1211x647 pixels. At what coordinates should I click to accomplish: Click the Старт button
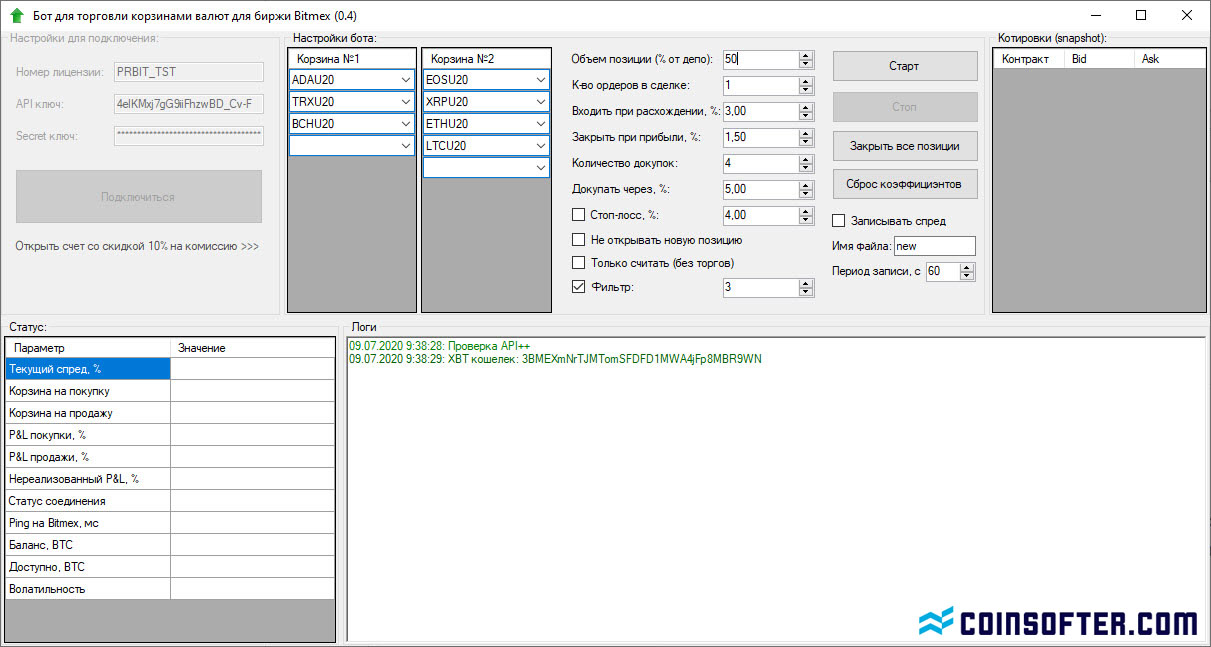[905, 66]
